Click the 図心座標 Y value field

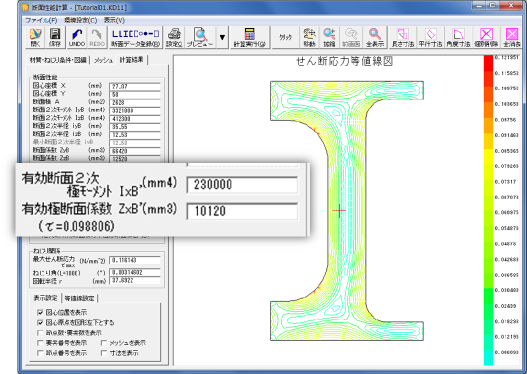click(135, 94)
